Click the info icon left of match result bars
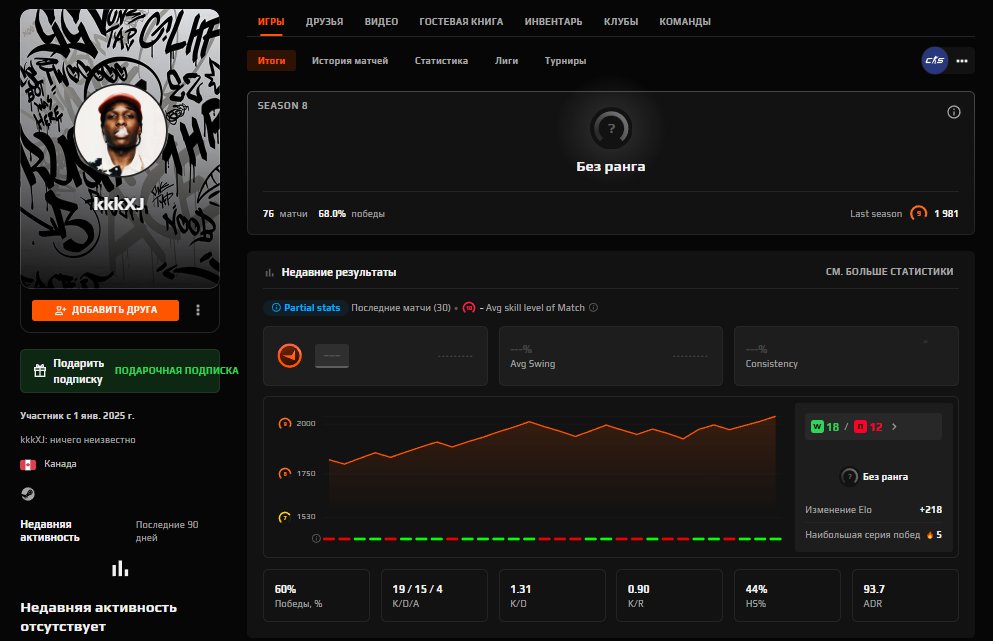This screenshot has width=993, height=641. [316, 538]
